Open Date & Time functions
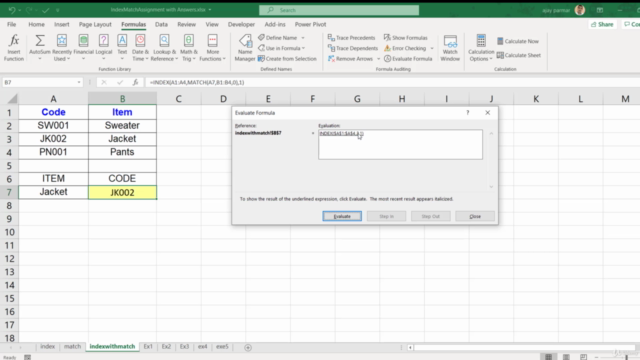640x360 pixels. (x=140, y=47)
